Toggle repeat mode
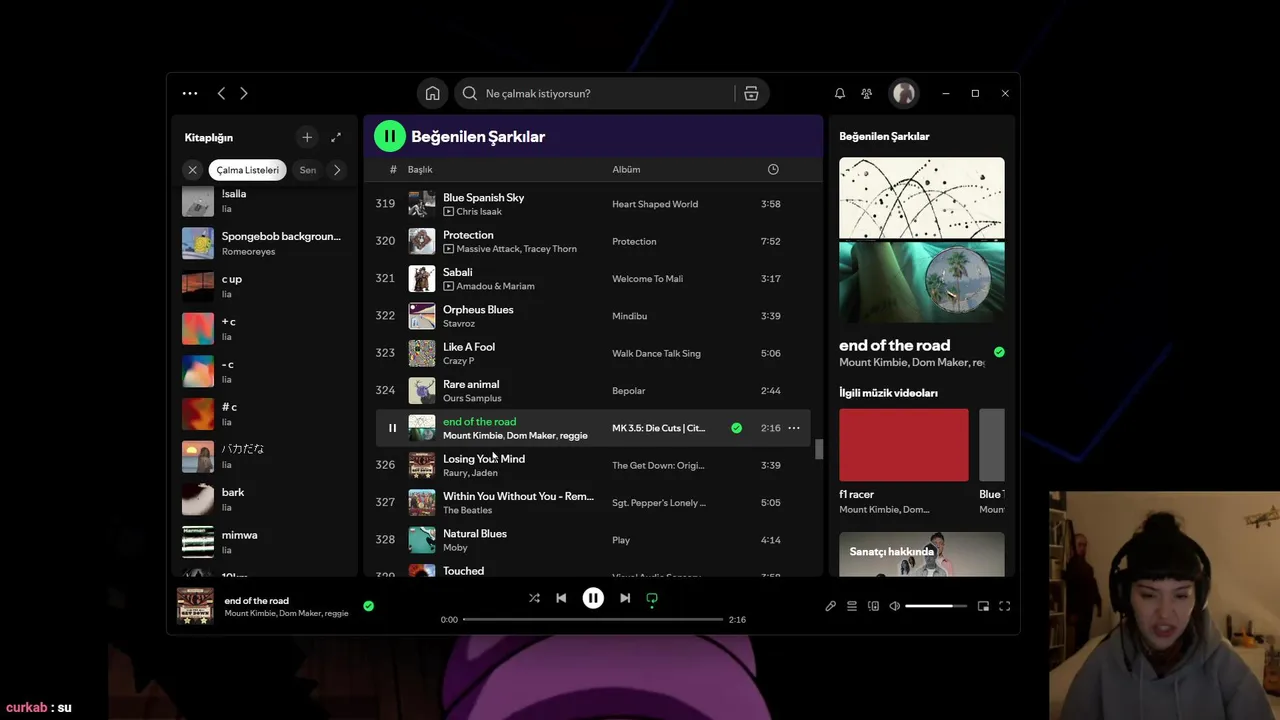 coord(652,598)
